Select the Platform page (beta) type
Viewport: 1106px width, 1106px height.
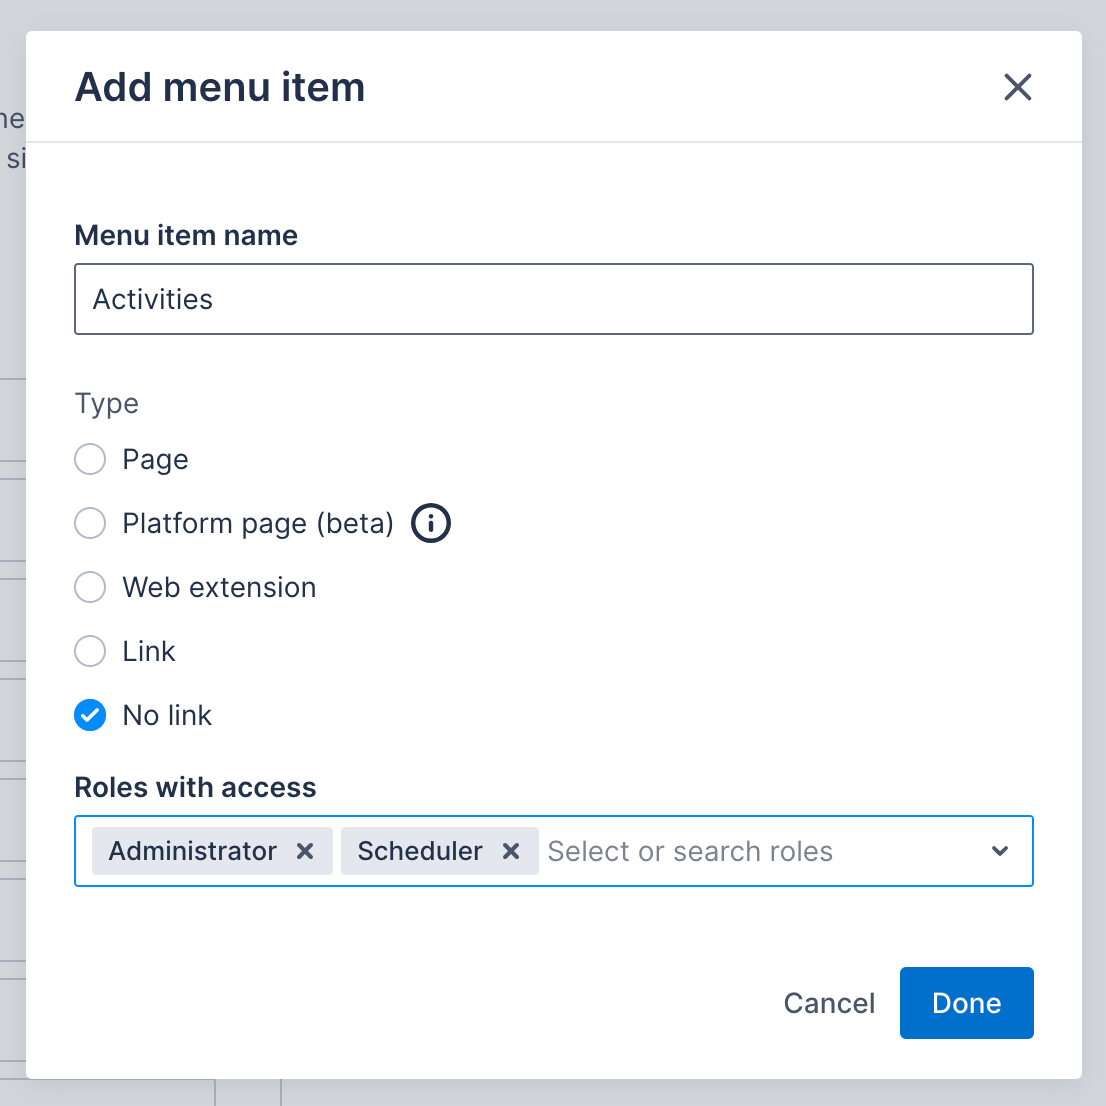pos(90,523)
